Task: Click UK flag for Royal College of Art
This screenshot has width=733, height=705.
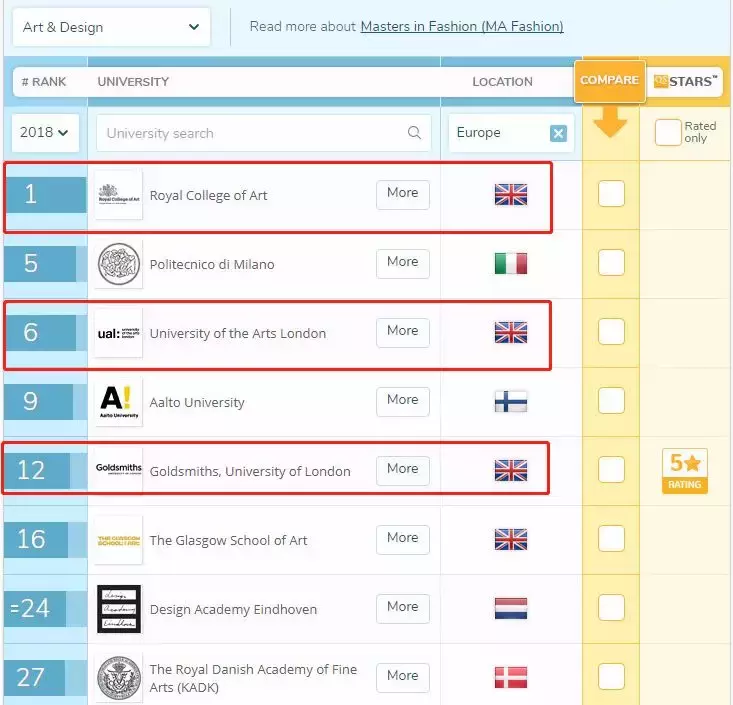Action: pos(511,194)
